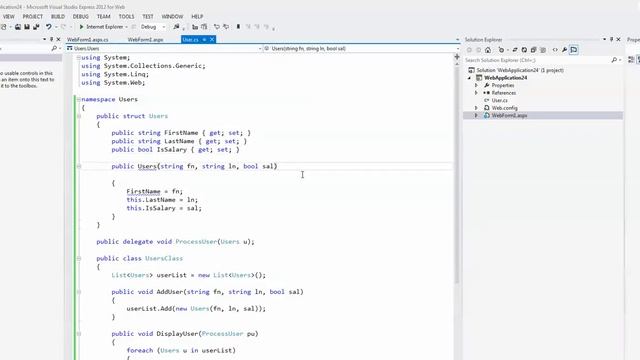640x360 pixels.
Task: Collapse the WebApplication24 project node
Action: [470, 78]
